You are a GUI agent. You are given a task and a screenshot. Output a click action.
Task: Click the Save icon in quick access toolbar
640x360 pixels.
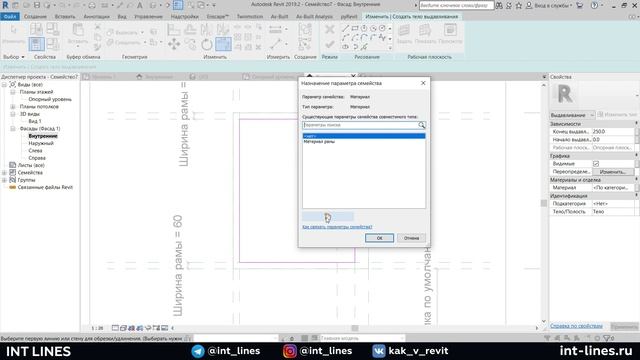pos(37,5)
